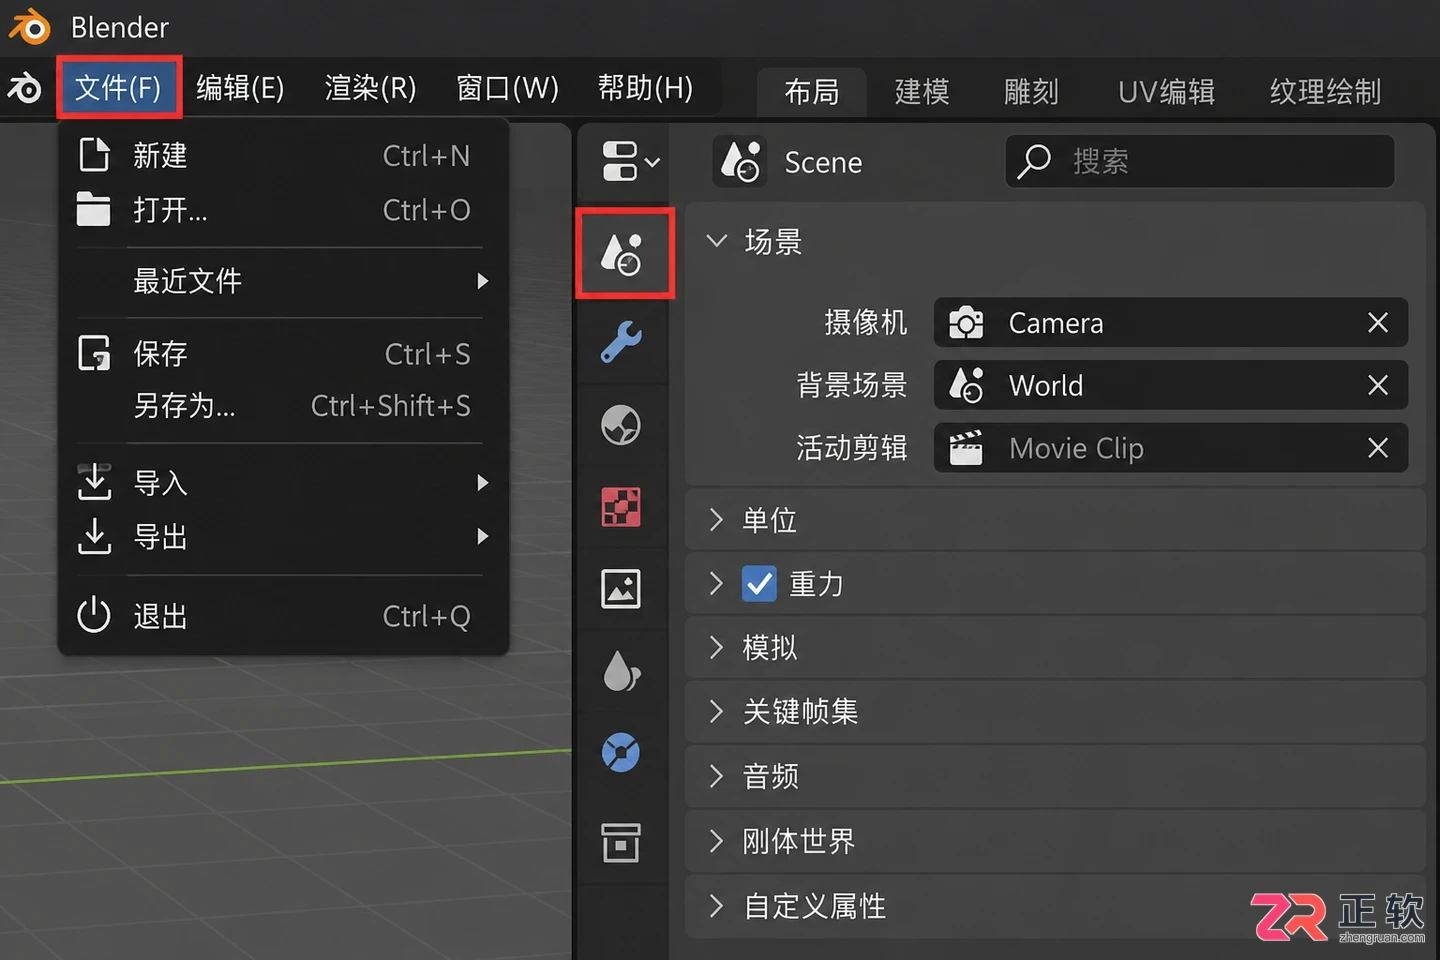
Task: Expand the 关键帧集 panel
Action: 716,711
